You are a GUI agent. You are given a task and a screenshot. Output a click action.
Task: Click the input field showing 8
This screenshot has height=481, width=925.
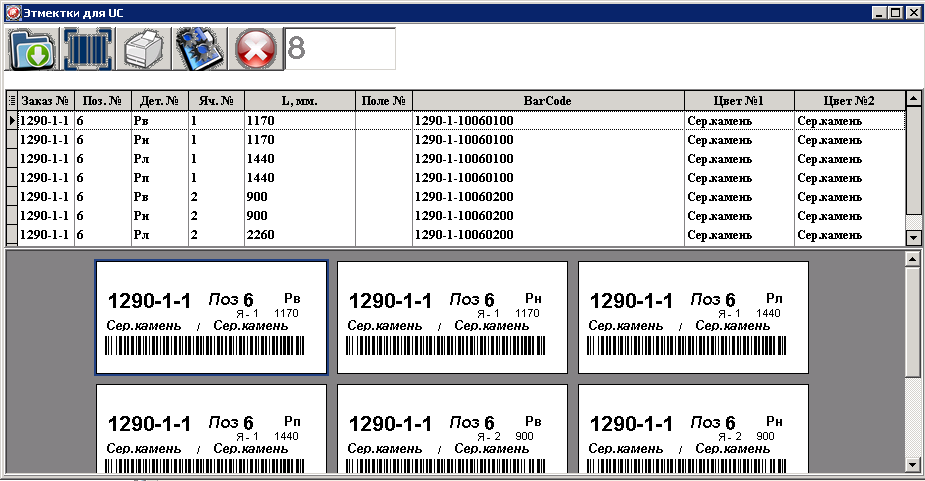point(340,48)
